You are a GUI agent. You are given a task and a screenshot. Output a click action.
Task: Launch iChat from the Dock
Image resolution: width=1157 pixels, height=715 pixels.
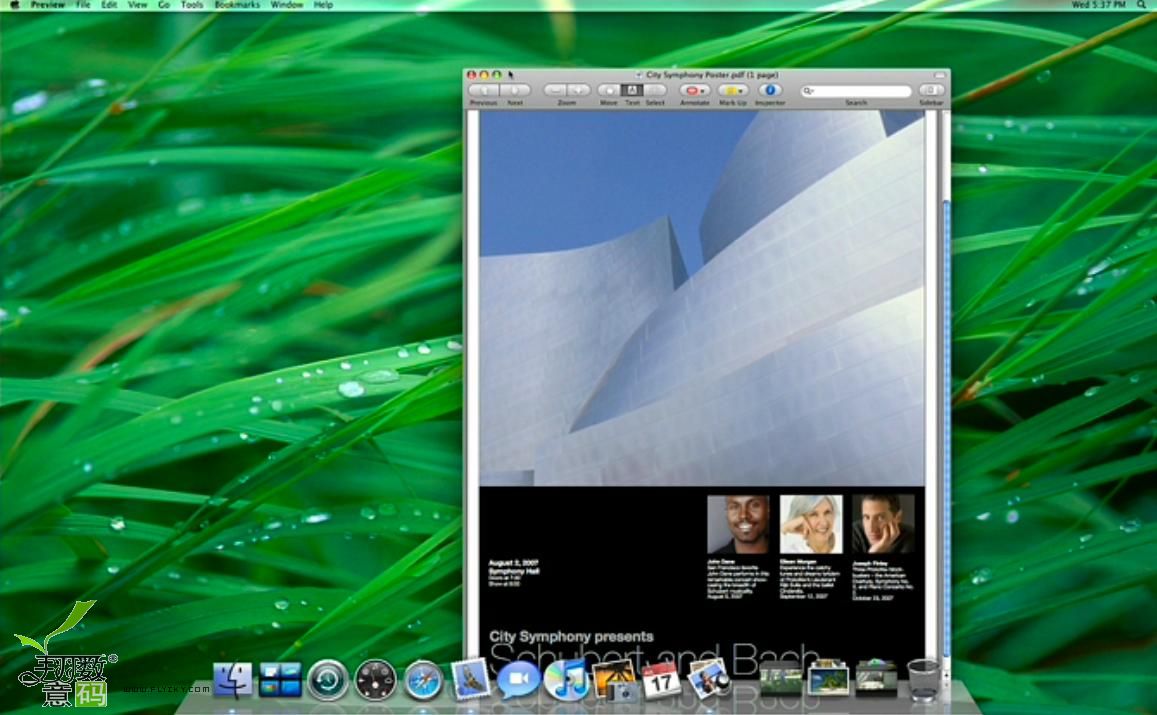click(x=518, y=680)
